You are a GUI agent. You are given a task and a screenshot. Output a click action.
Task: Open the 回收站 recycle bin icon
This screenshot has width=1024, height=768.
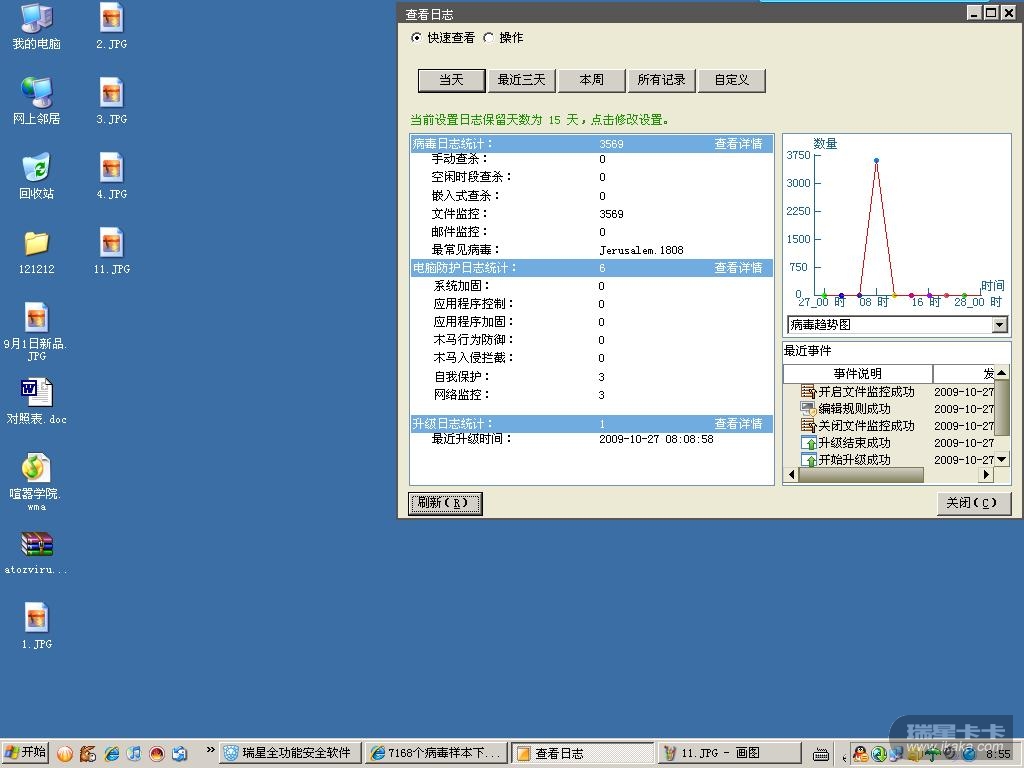[x=36, y=168]
